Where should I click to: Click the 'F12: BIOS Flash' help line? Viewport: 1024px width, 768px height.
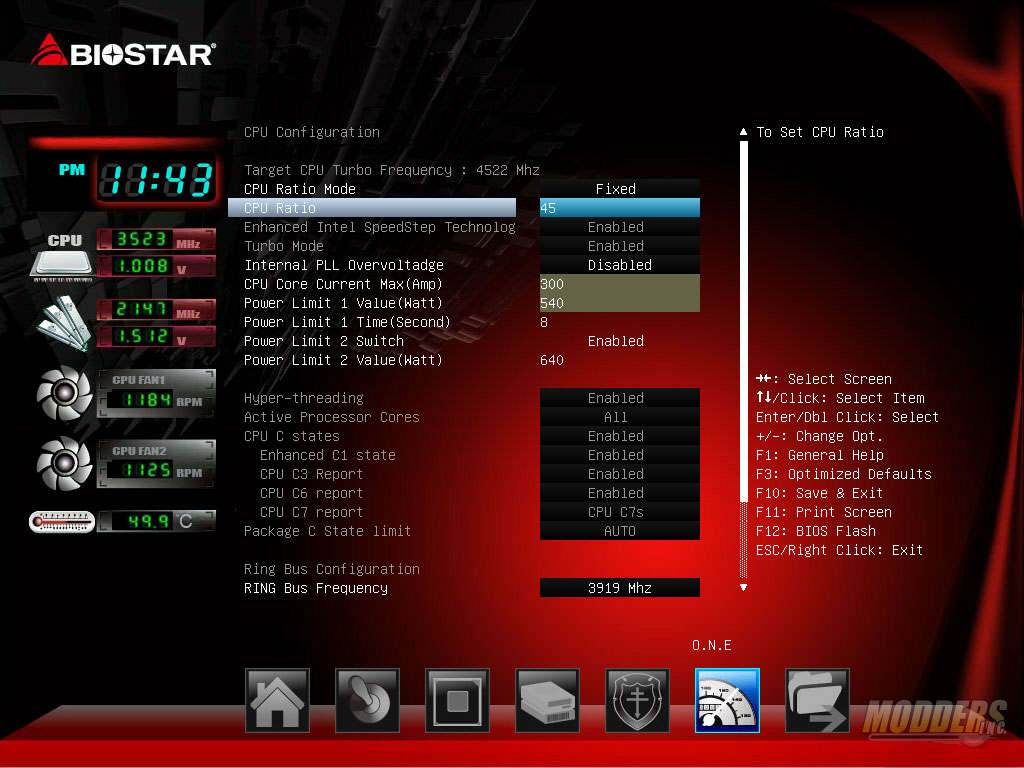pos(816,531)
